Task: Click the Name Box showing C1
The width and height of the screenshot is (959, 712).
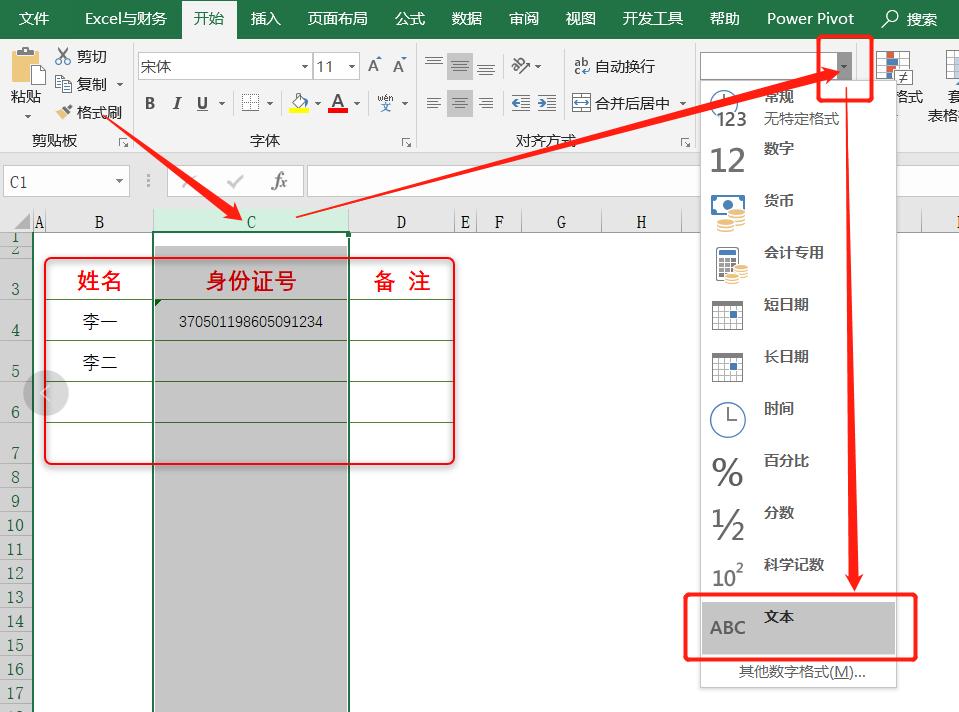Action: 55,180
